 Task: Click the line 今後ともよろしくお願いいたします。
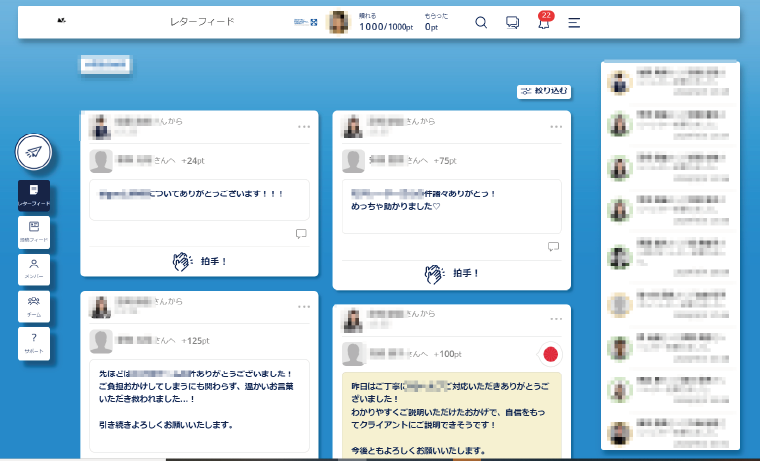click(418, 450)
